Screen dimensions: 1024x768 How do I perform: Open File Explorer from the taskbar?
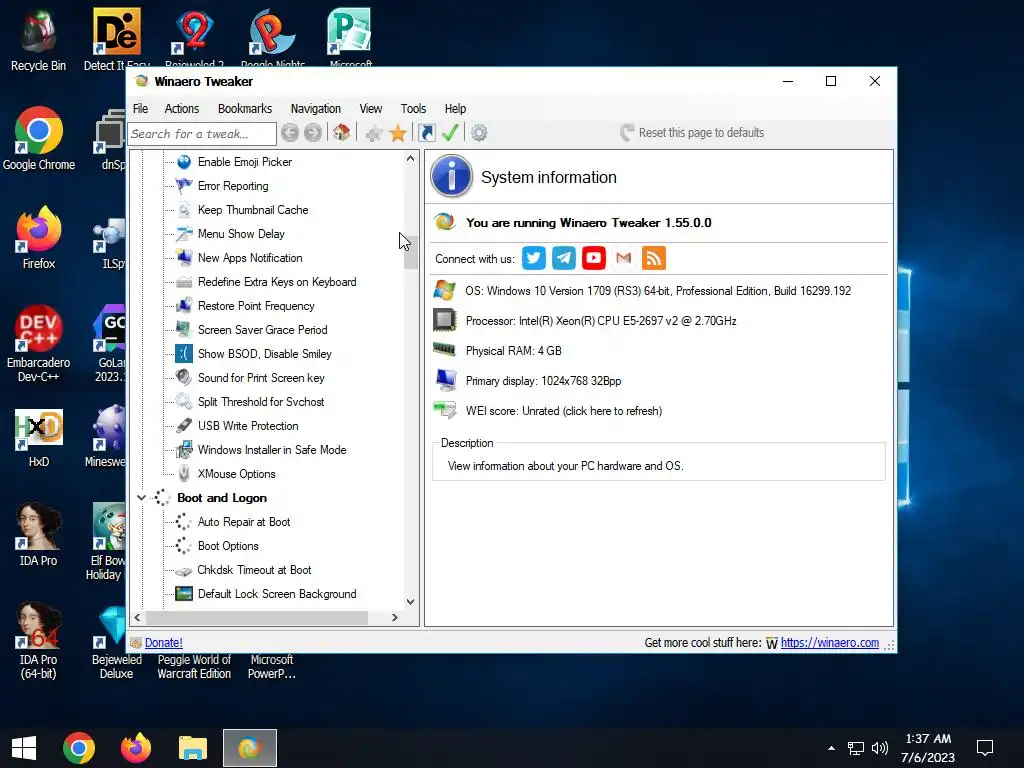pyautogui.click(x=193, y=748)
